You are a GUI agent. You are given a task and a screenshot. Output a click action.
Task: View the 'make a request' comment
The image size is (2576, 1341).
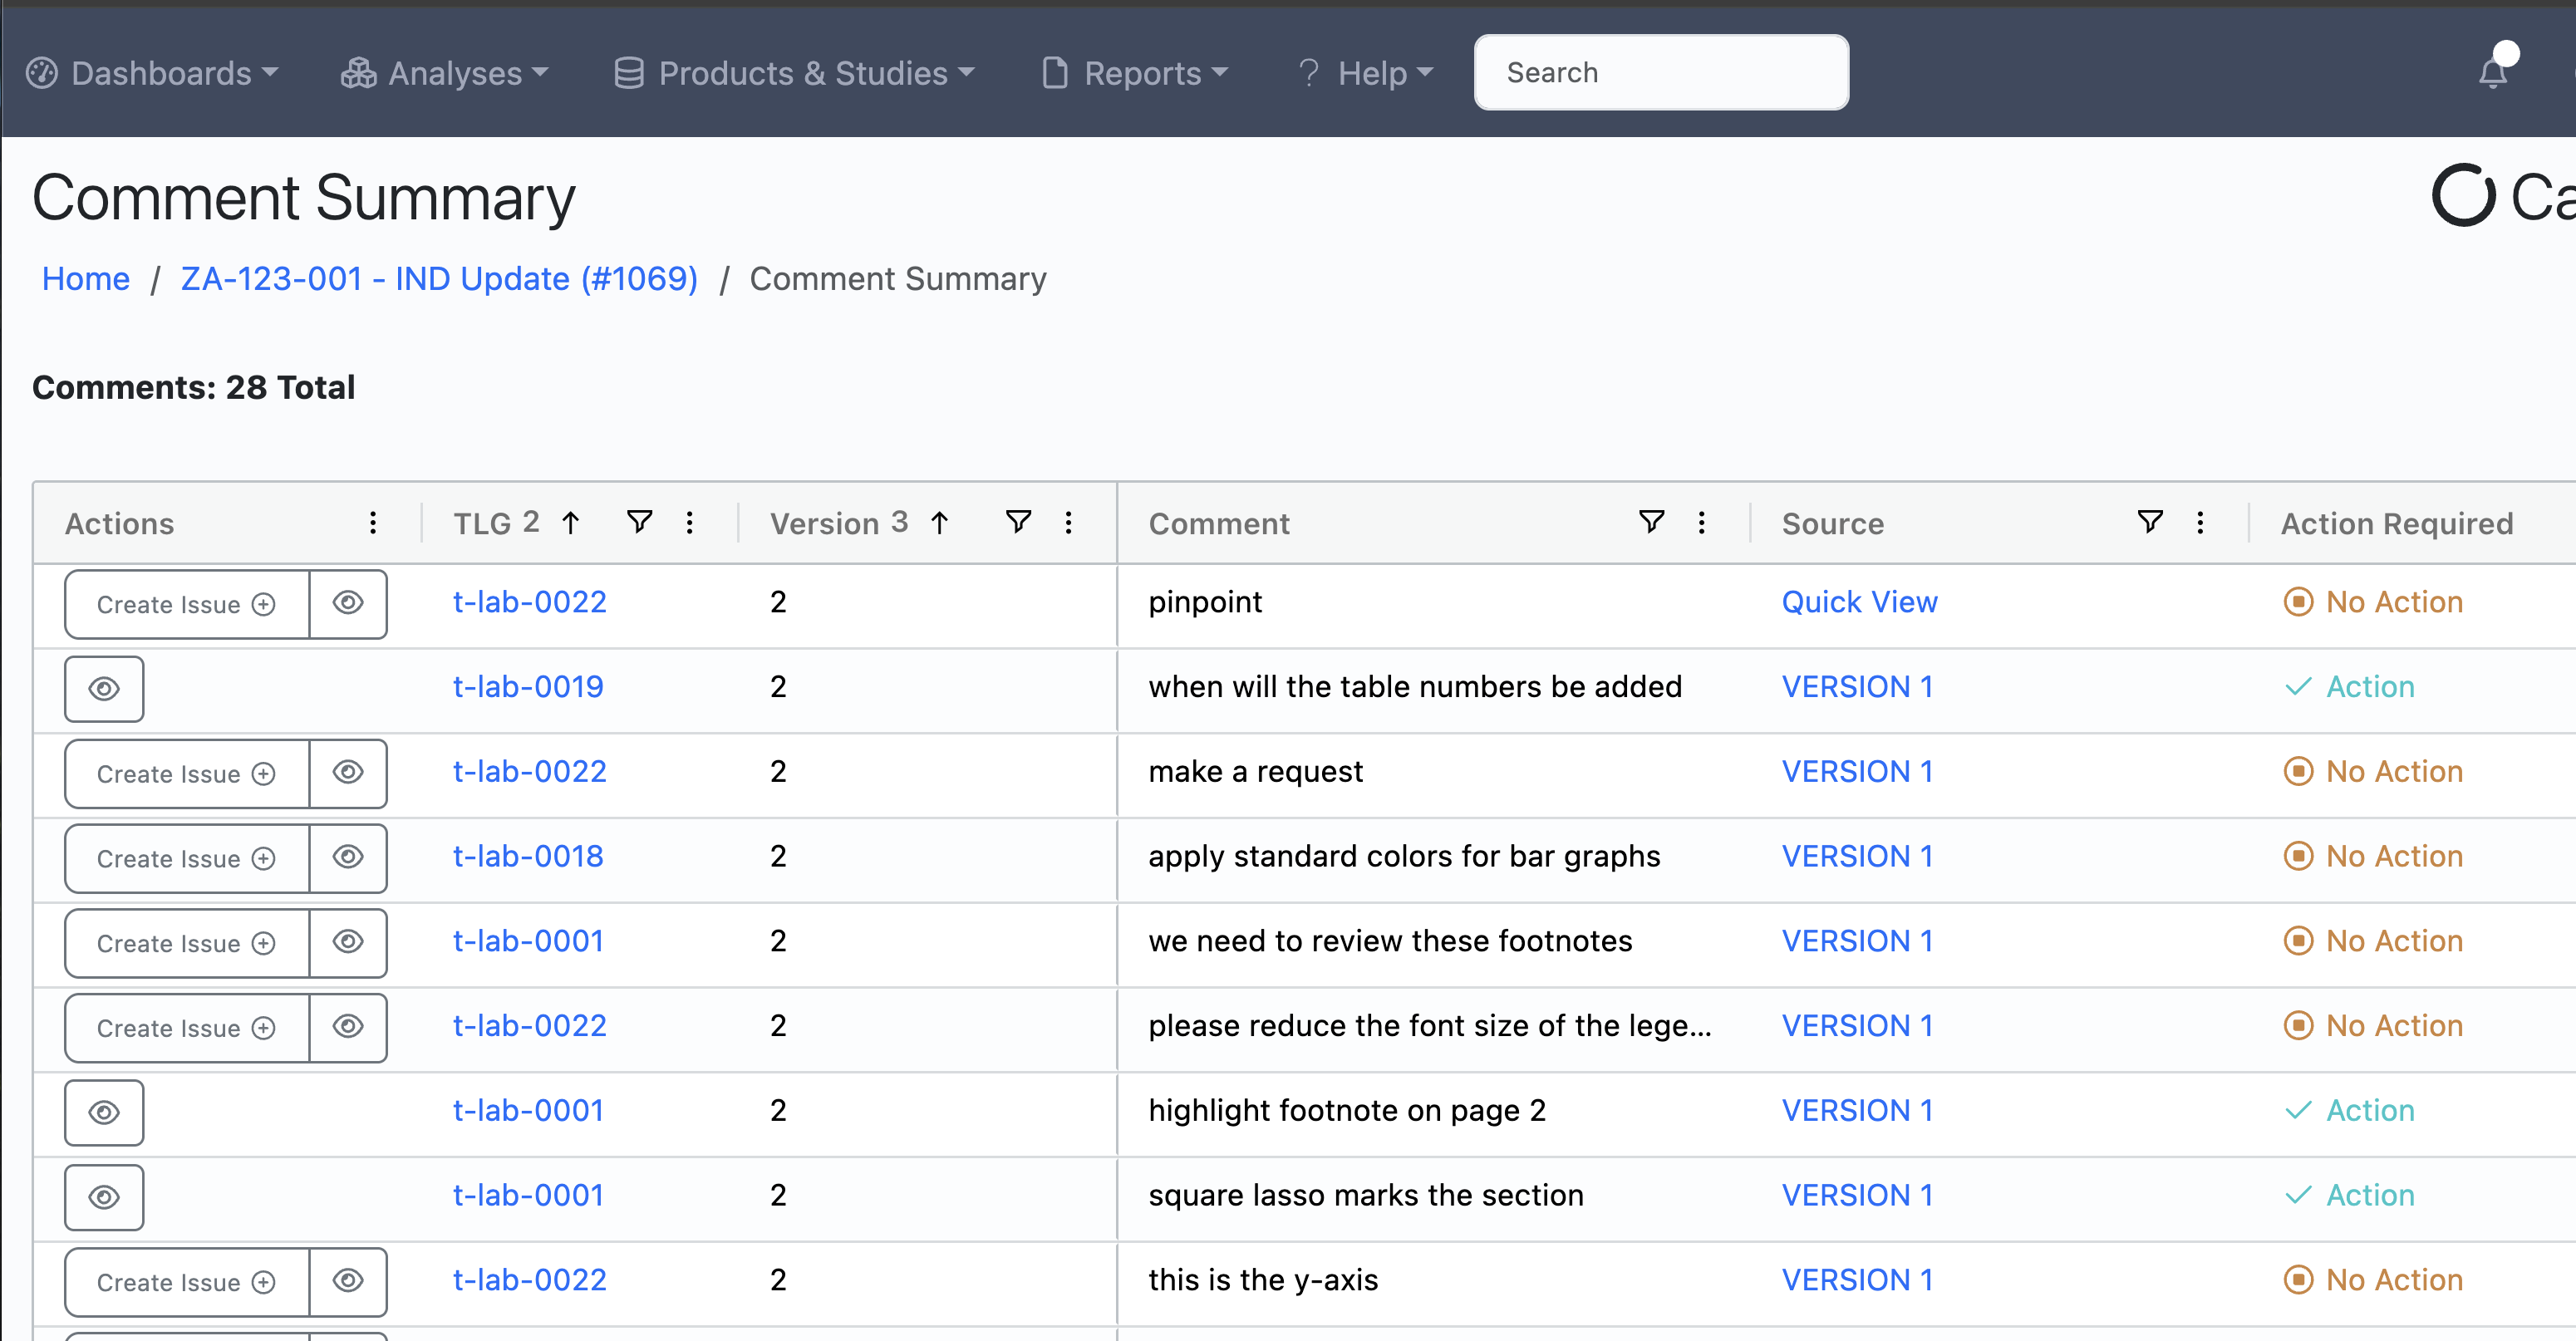tap(348, 773)
